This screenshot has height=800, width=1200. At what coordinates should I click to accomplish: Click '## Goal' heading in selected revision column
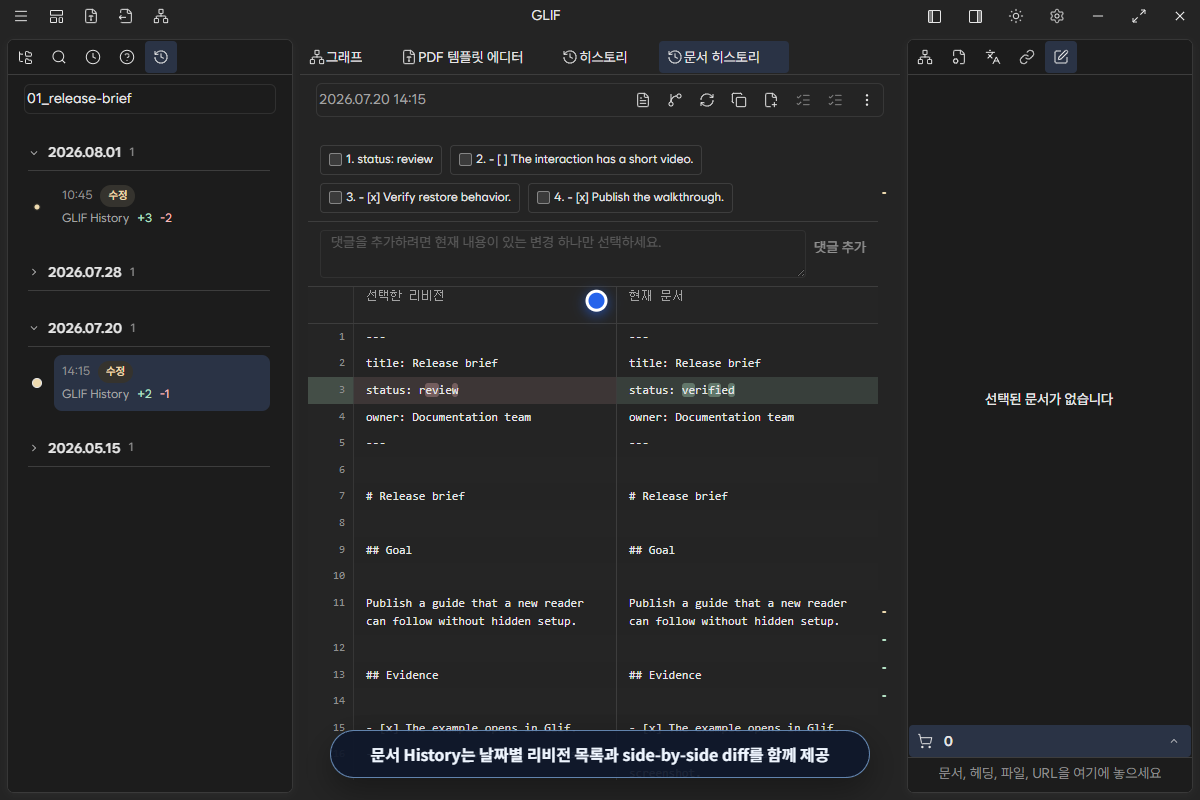(x=388, y=550)
